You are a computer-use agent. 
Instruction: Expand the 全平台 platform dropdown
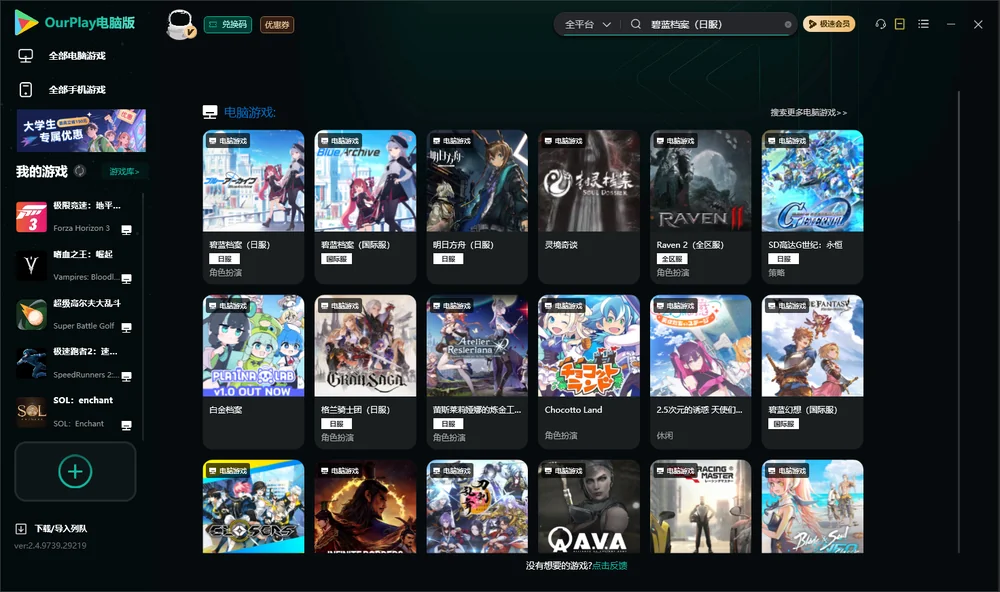click(587, 24)
